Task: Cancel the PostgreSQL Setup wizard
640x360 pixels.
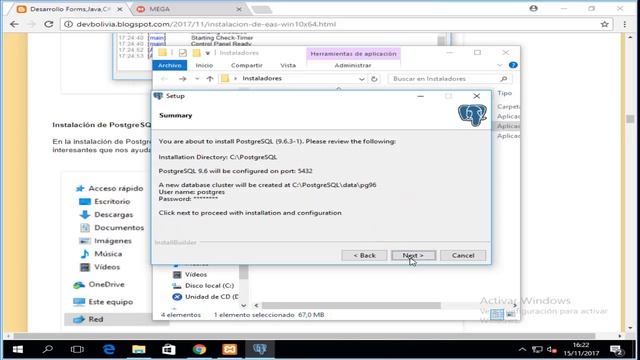Action: point(463,256)
